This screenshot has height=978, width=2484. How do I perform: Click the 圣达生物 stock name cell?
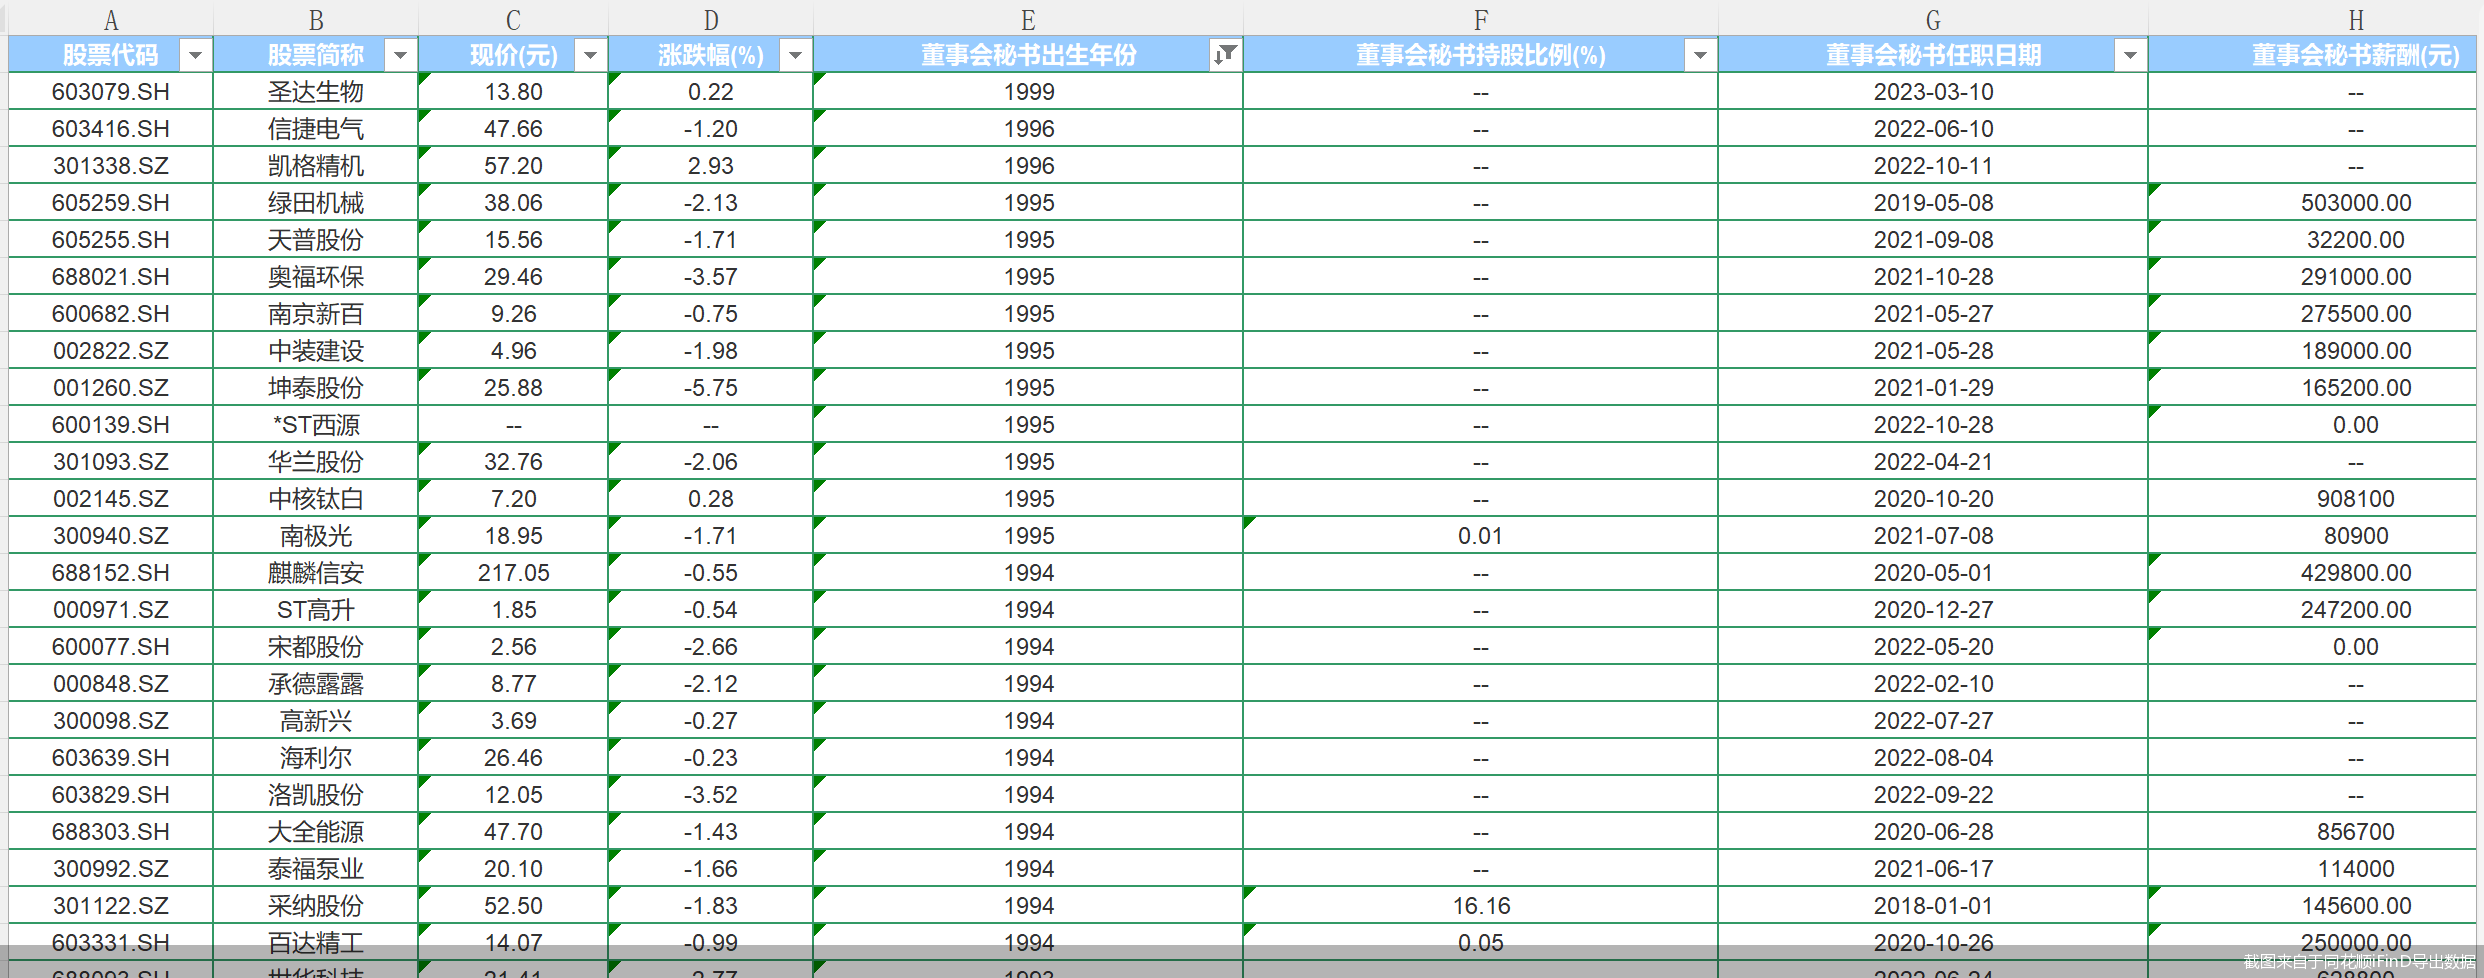316,92
